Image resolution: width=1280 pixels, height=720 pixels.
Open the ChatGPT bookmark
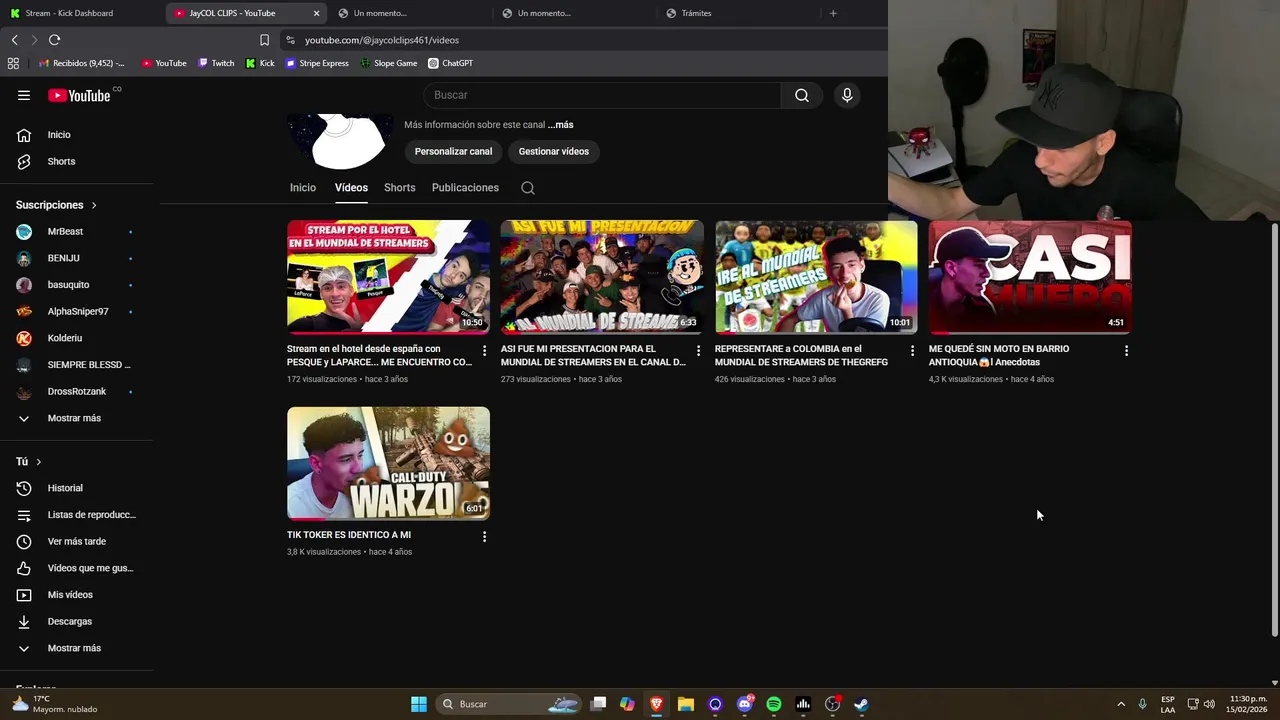[451, 63]
